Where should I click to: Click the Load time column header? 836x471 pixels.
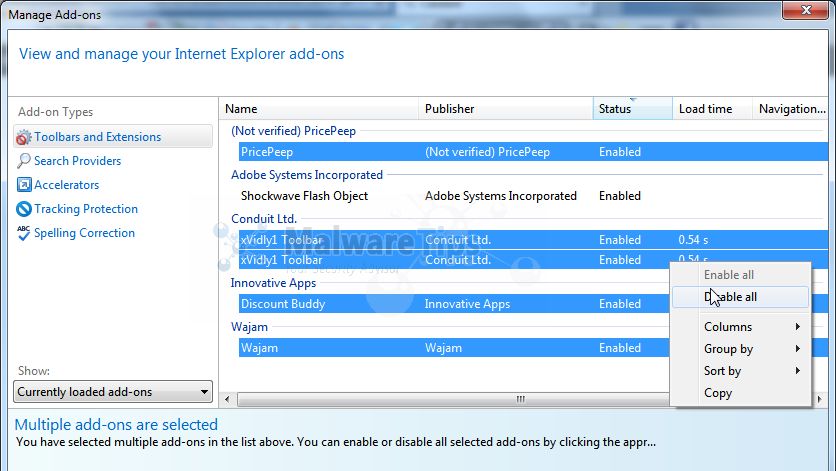(710, 109)
